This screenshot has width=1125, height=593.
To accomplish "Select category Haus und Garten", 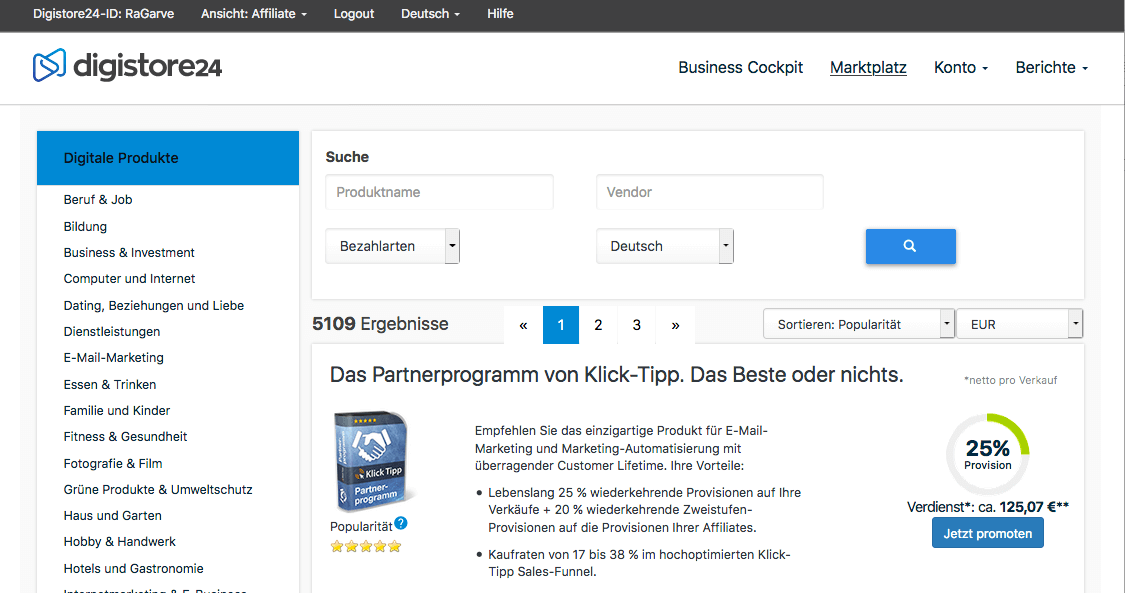I will click(113, 515).
